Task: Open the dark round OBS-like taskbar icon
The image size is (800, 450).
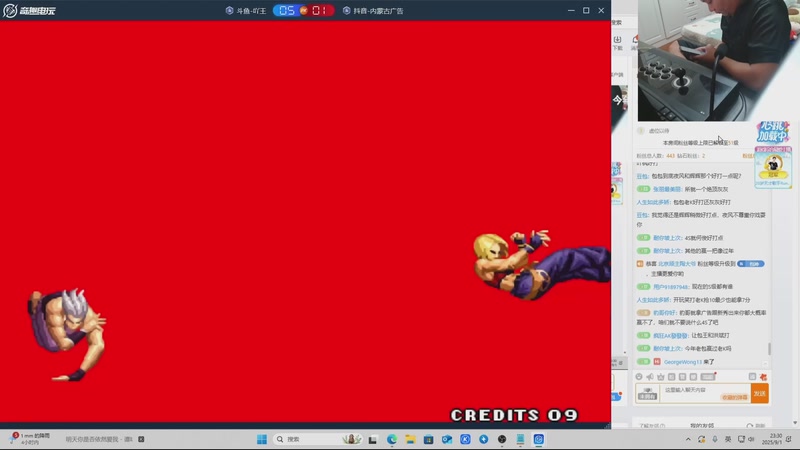Action: (x=502, y=439)
